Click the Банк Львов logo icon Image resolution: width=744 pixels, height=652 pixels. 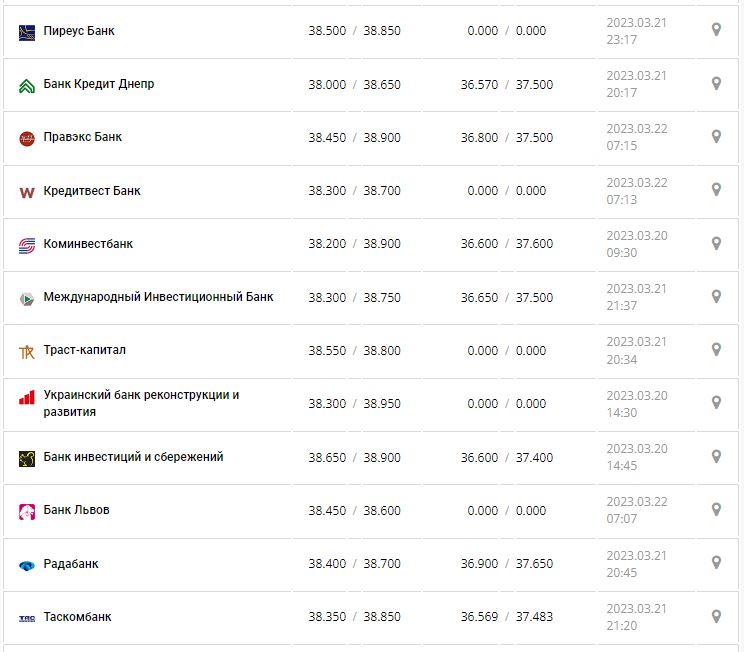pos(27,511)
